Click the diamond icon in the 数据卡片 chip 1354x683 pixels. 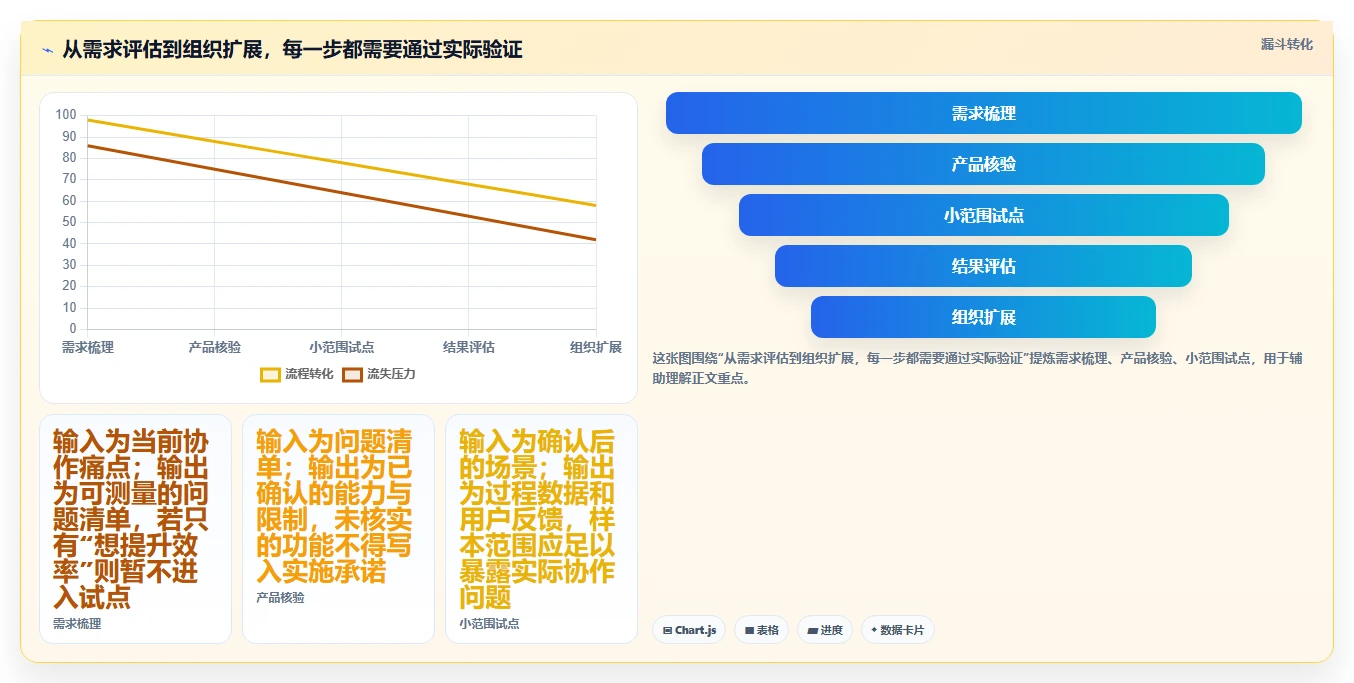[x=874, y=630]
